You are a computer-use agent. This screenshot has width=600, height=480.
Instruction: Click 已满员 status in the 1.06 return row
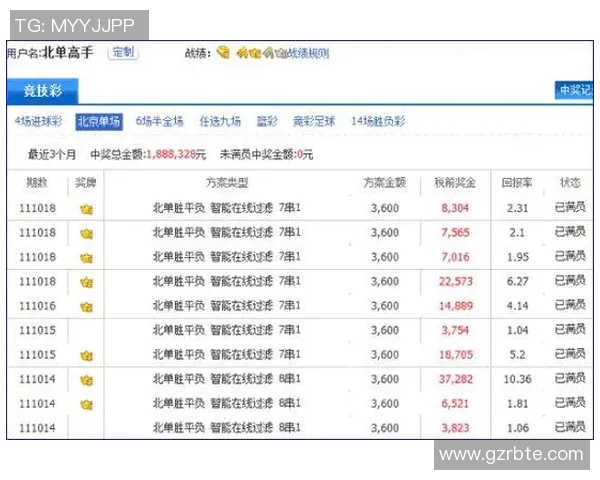(x=570, y=427)
